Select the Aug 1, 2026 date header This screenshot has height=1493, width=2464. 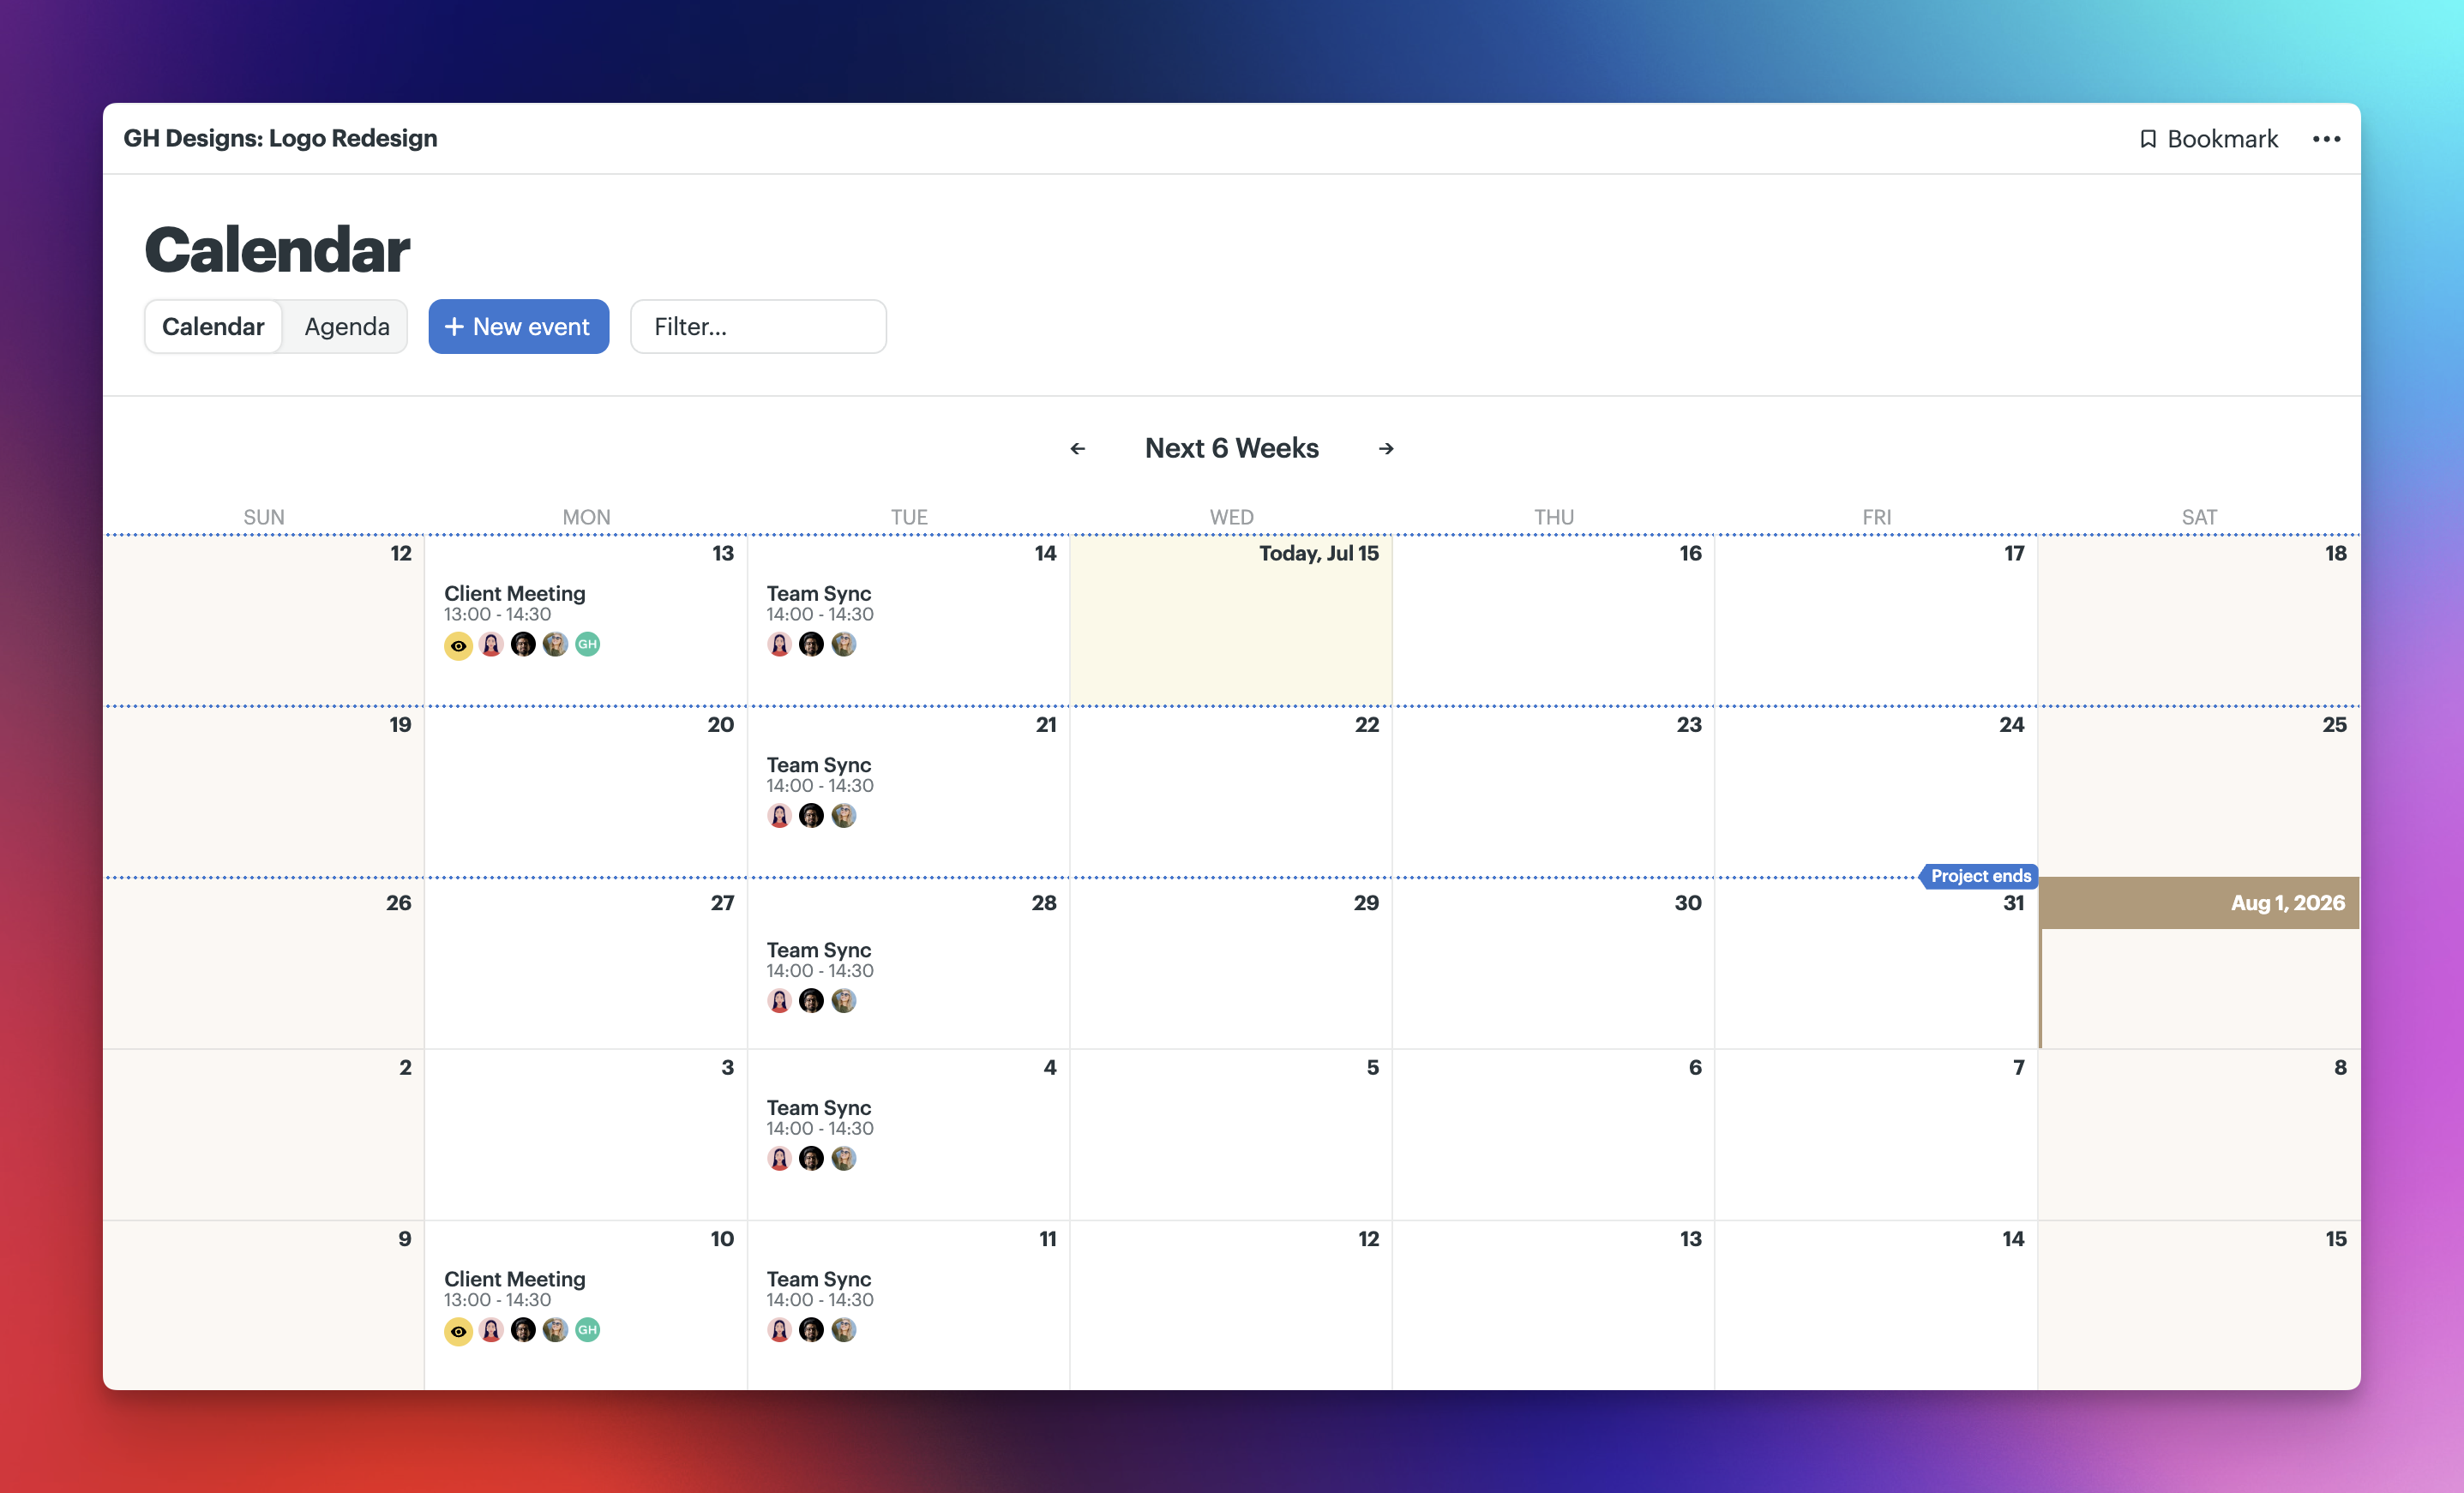(x=2199, y=903)
